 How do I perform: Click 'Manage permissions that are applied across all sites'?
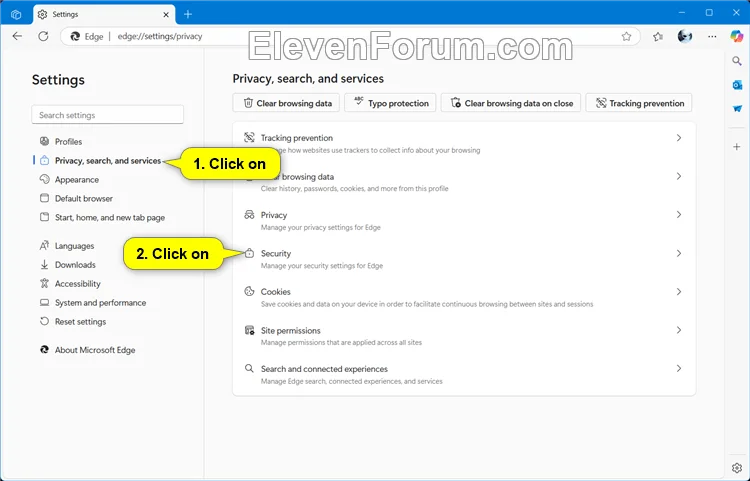tap(341, 342)
